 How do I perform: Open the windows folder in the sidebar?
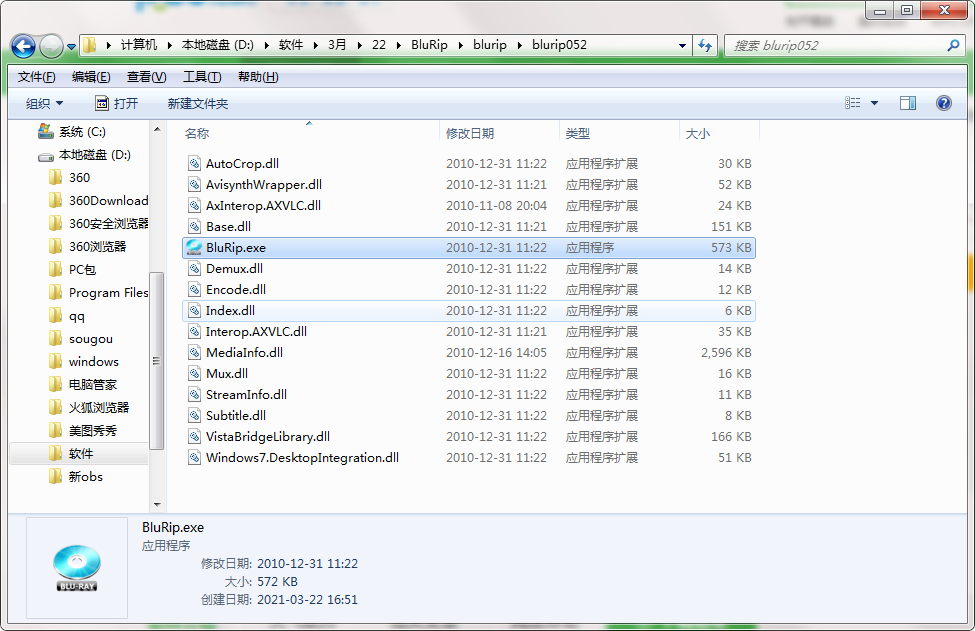84,362
